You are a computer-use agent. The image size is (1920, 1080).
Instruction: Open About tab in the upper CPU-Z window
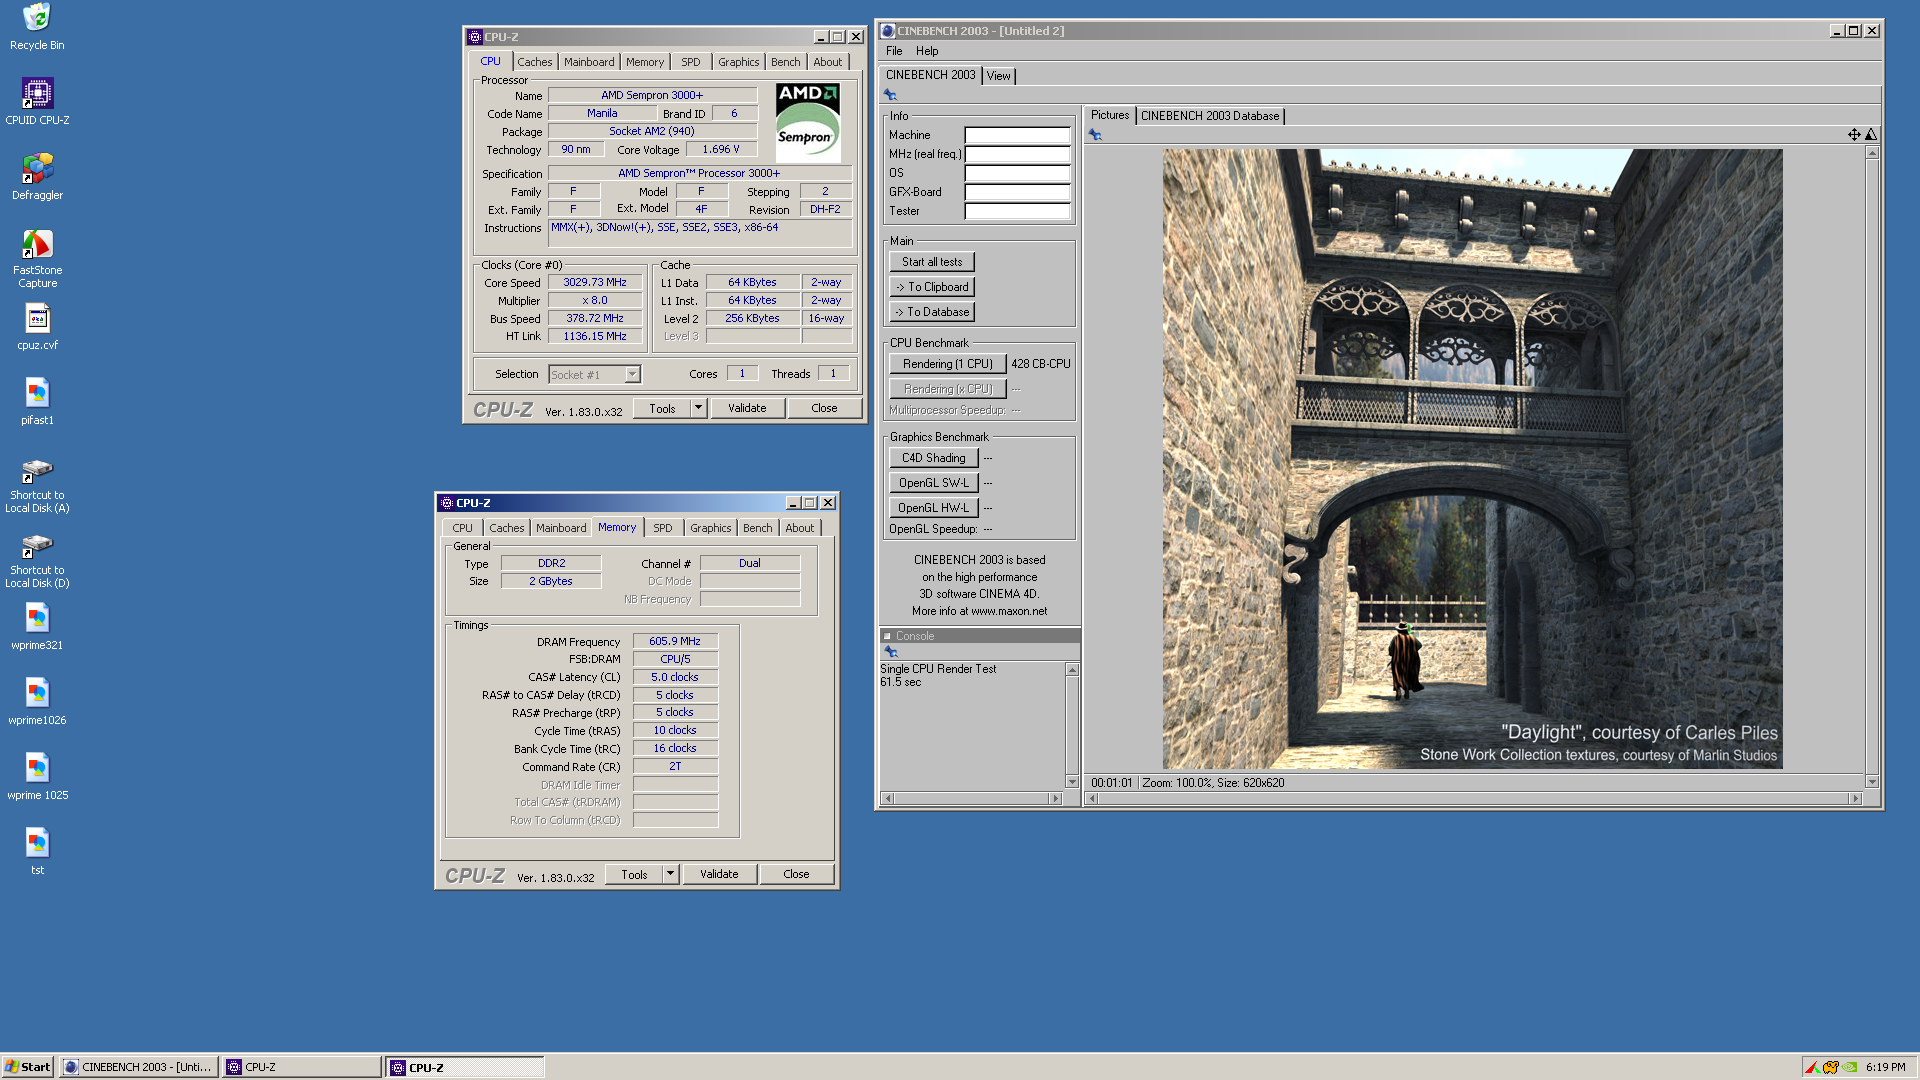[x=828, y=62]
